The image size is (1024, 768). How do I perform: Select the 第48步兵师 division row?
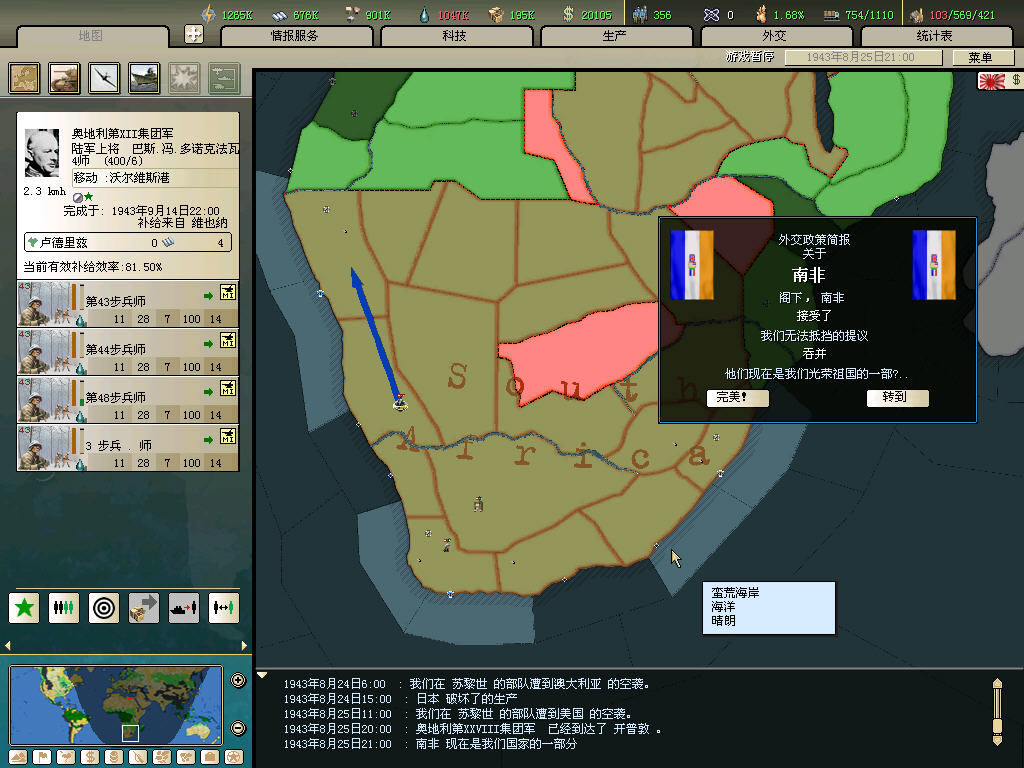point(128,400)
